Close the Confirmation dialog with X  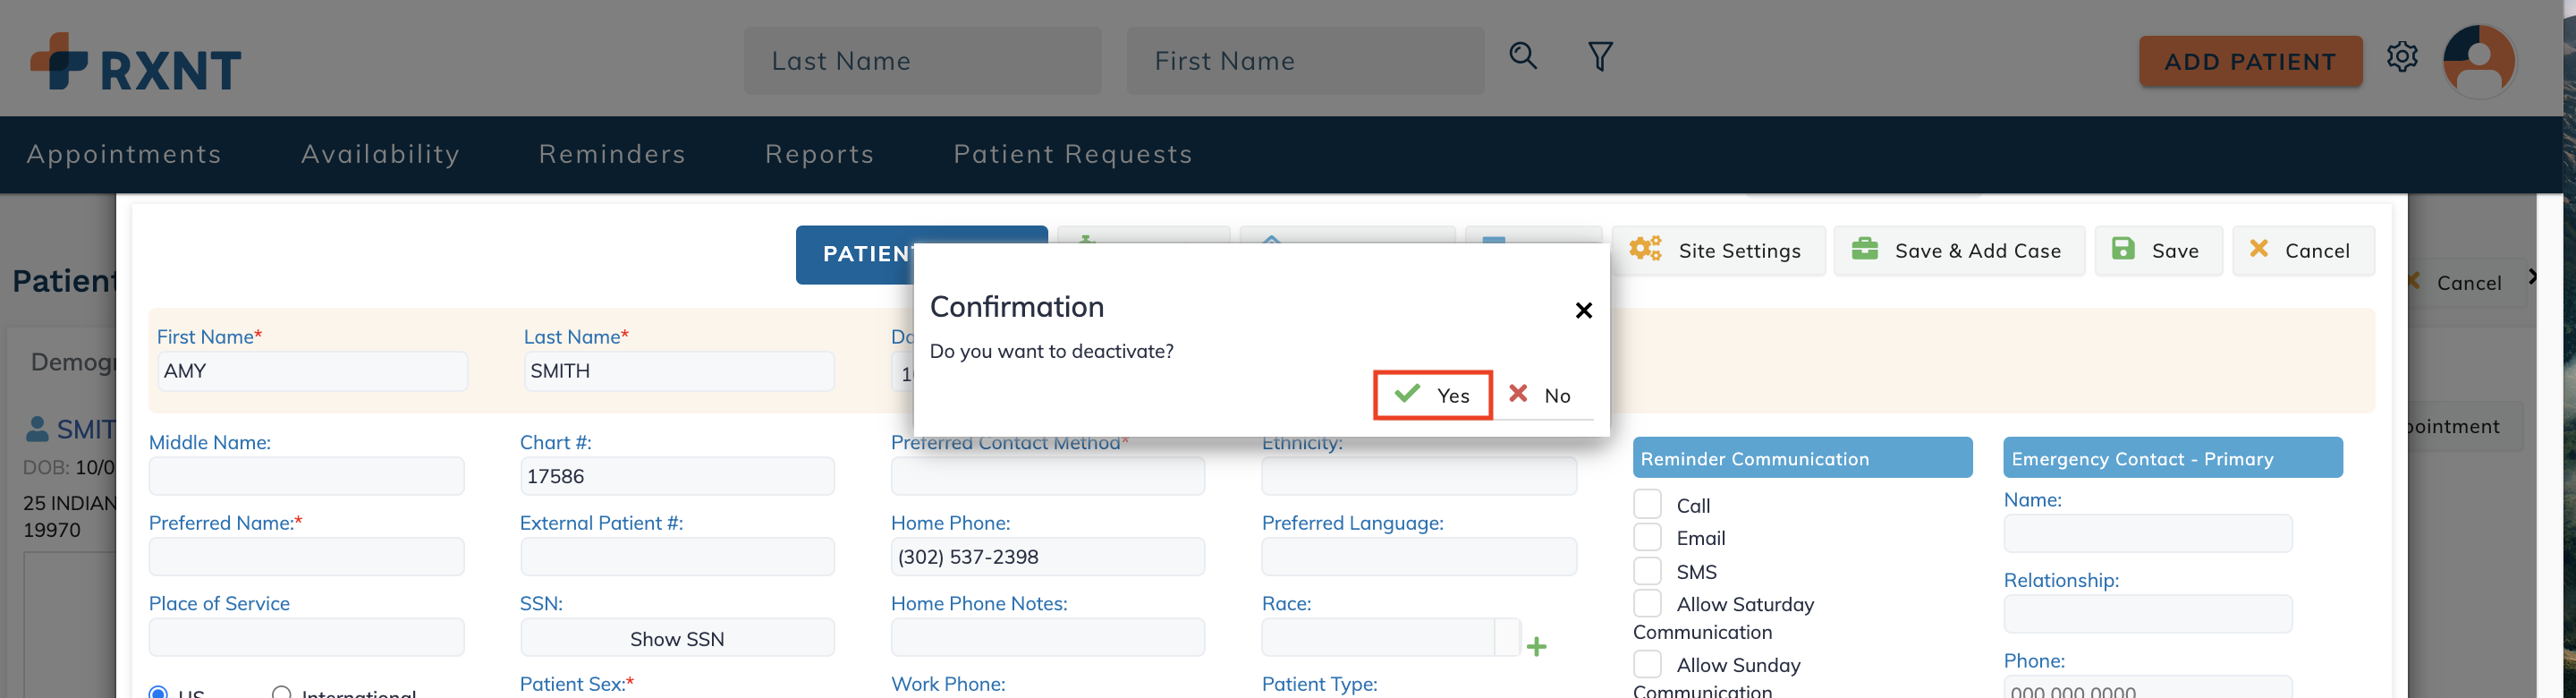coord(1583,311)
